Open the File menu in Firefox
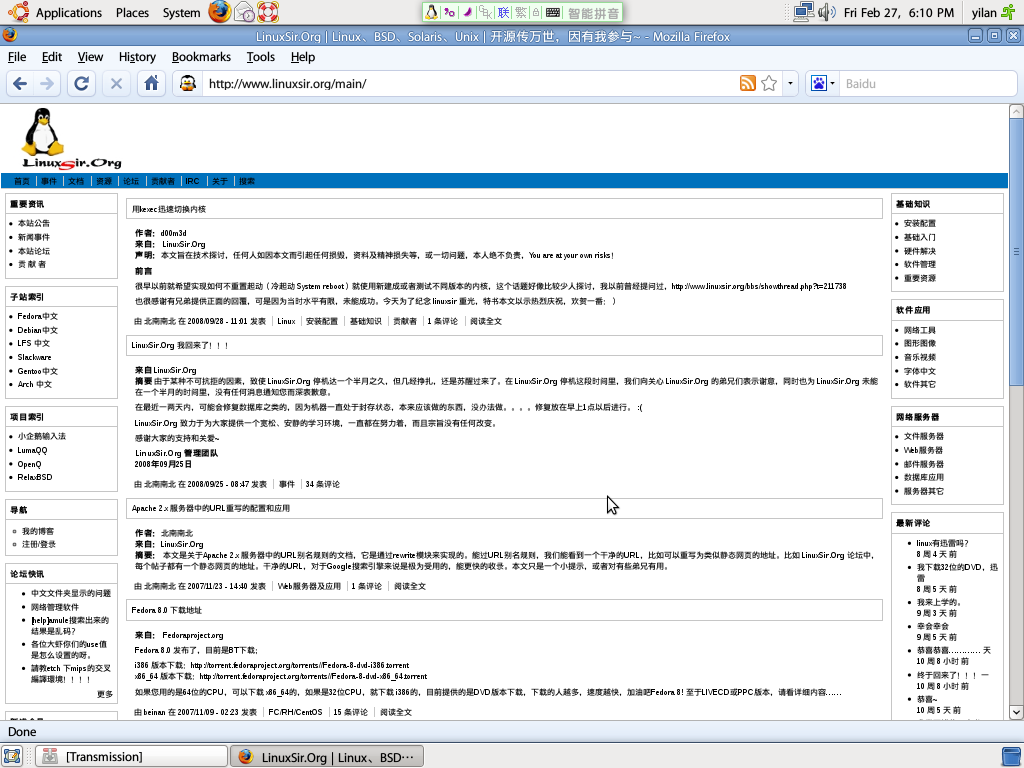 tap(17, 57)
